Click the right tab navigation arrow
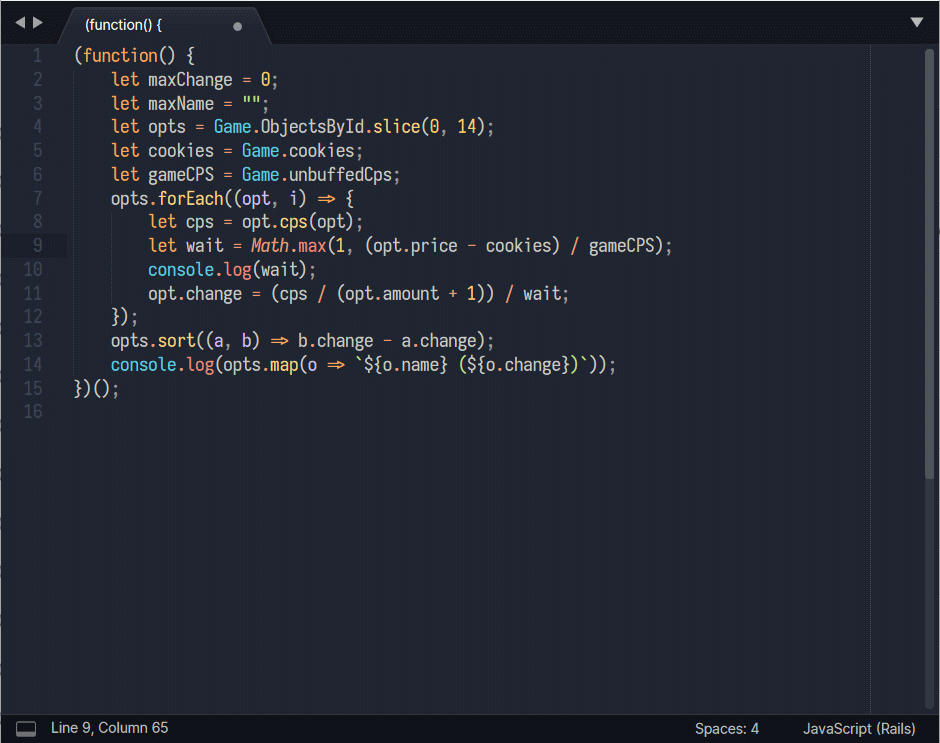The image size is (940, 743). 38,22
